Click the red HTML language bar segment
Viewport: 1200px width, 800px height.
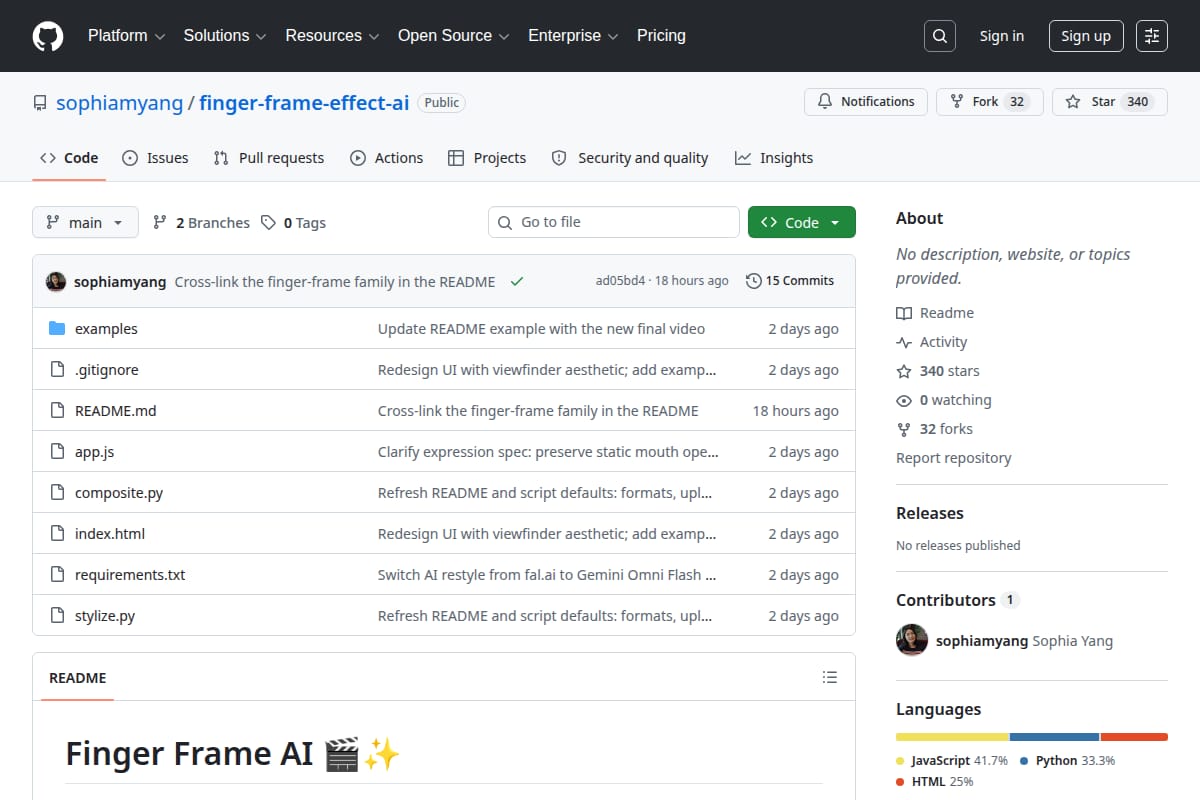click(x=1134, y=737)
